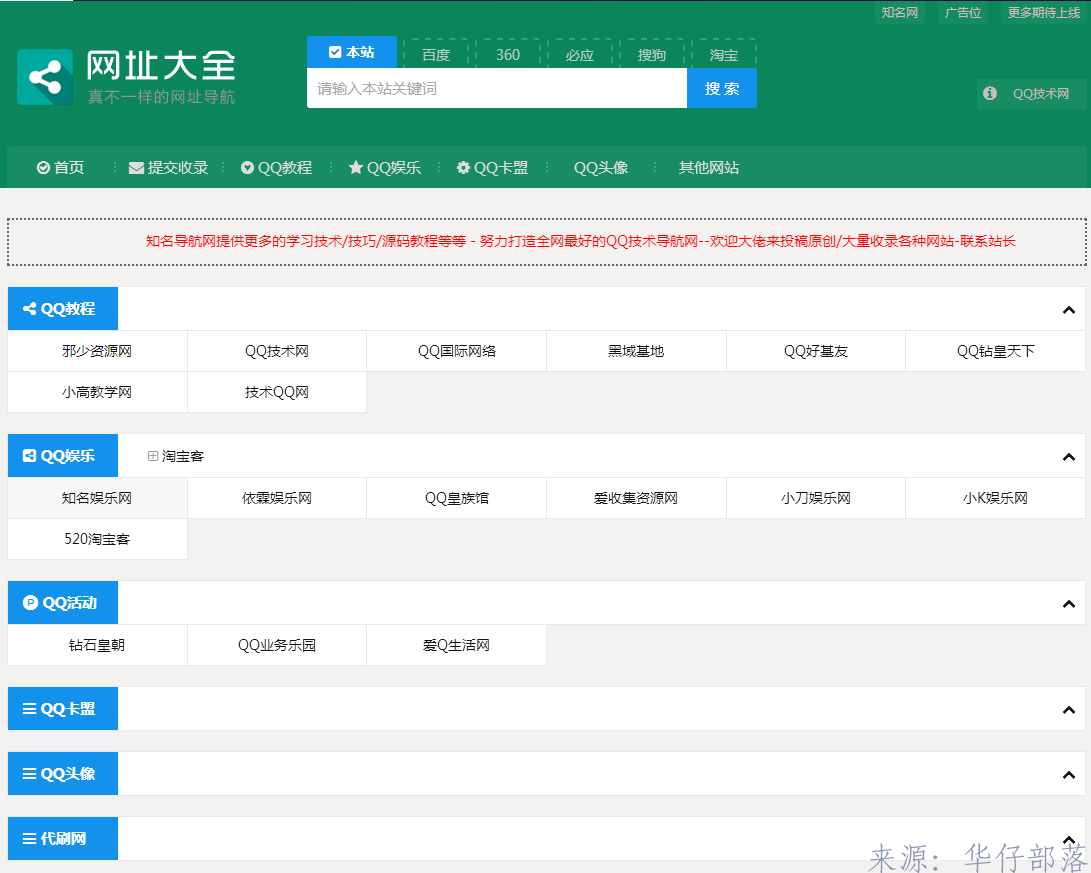Image resolution: width=1091 pixels, height=873 pixels.
Task: Open the QQ业务乐园 link
Action: pyautogui.click(x=277, y=646)
